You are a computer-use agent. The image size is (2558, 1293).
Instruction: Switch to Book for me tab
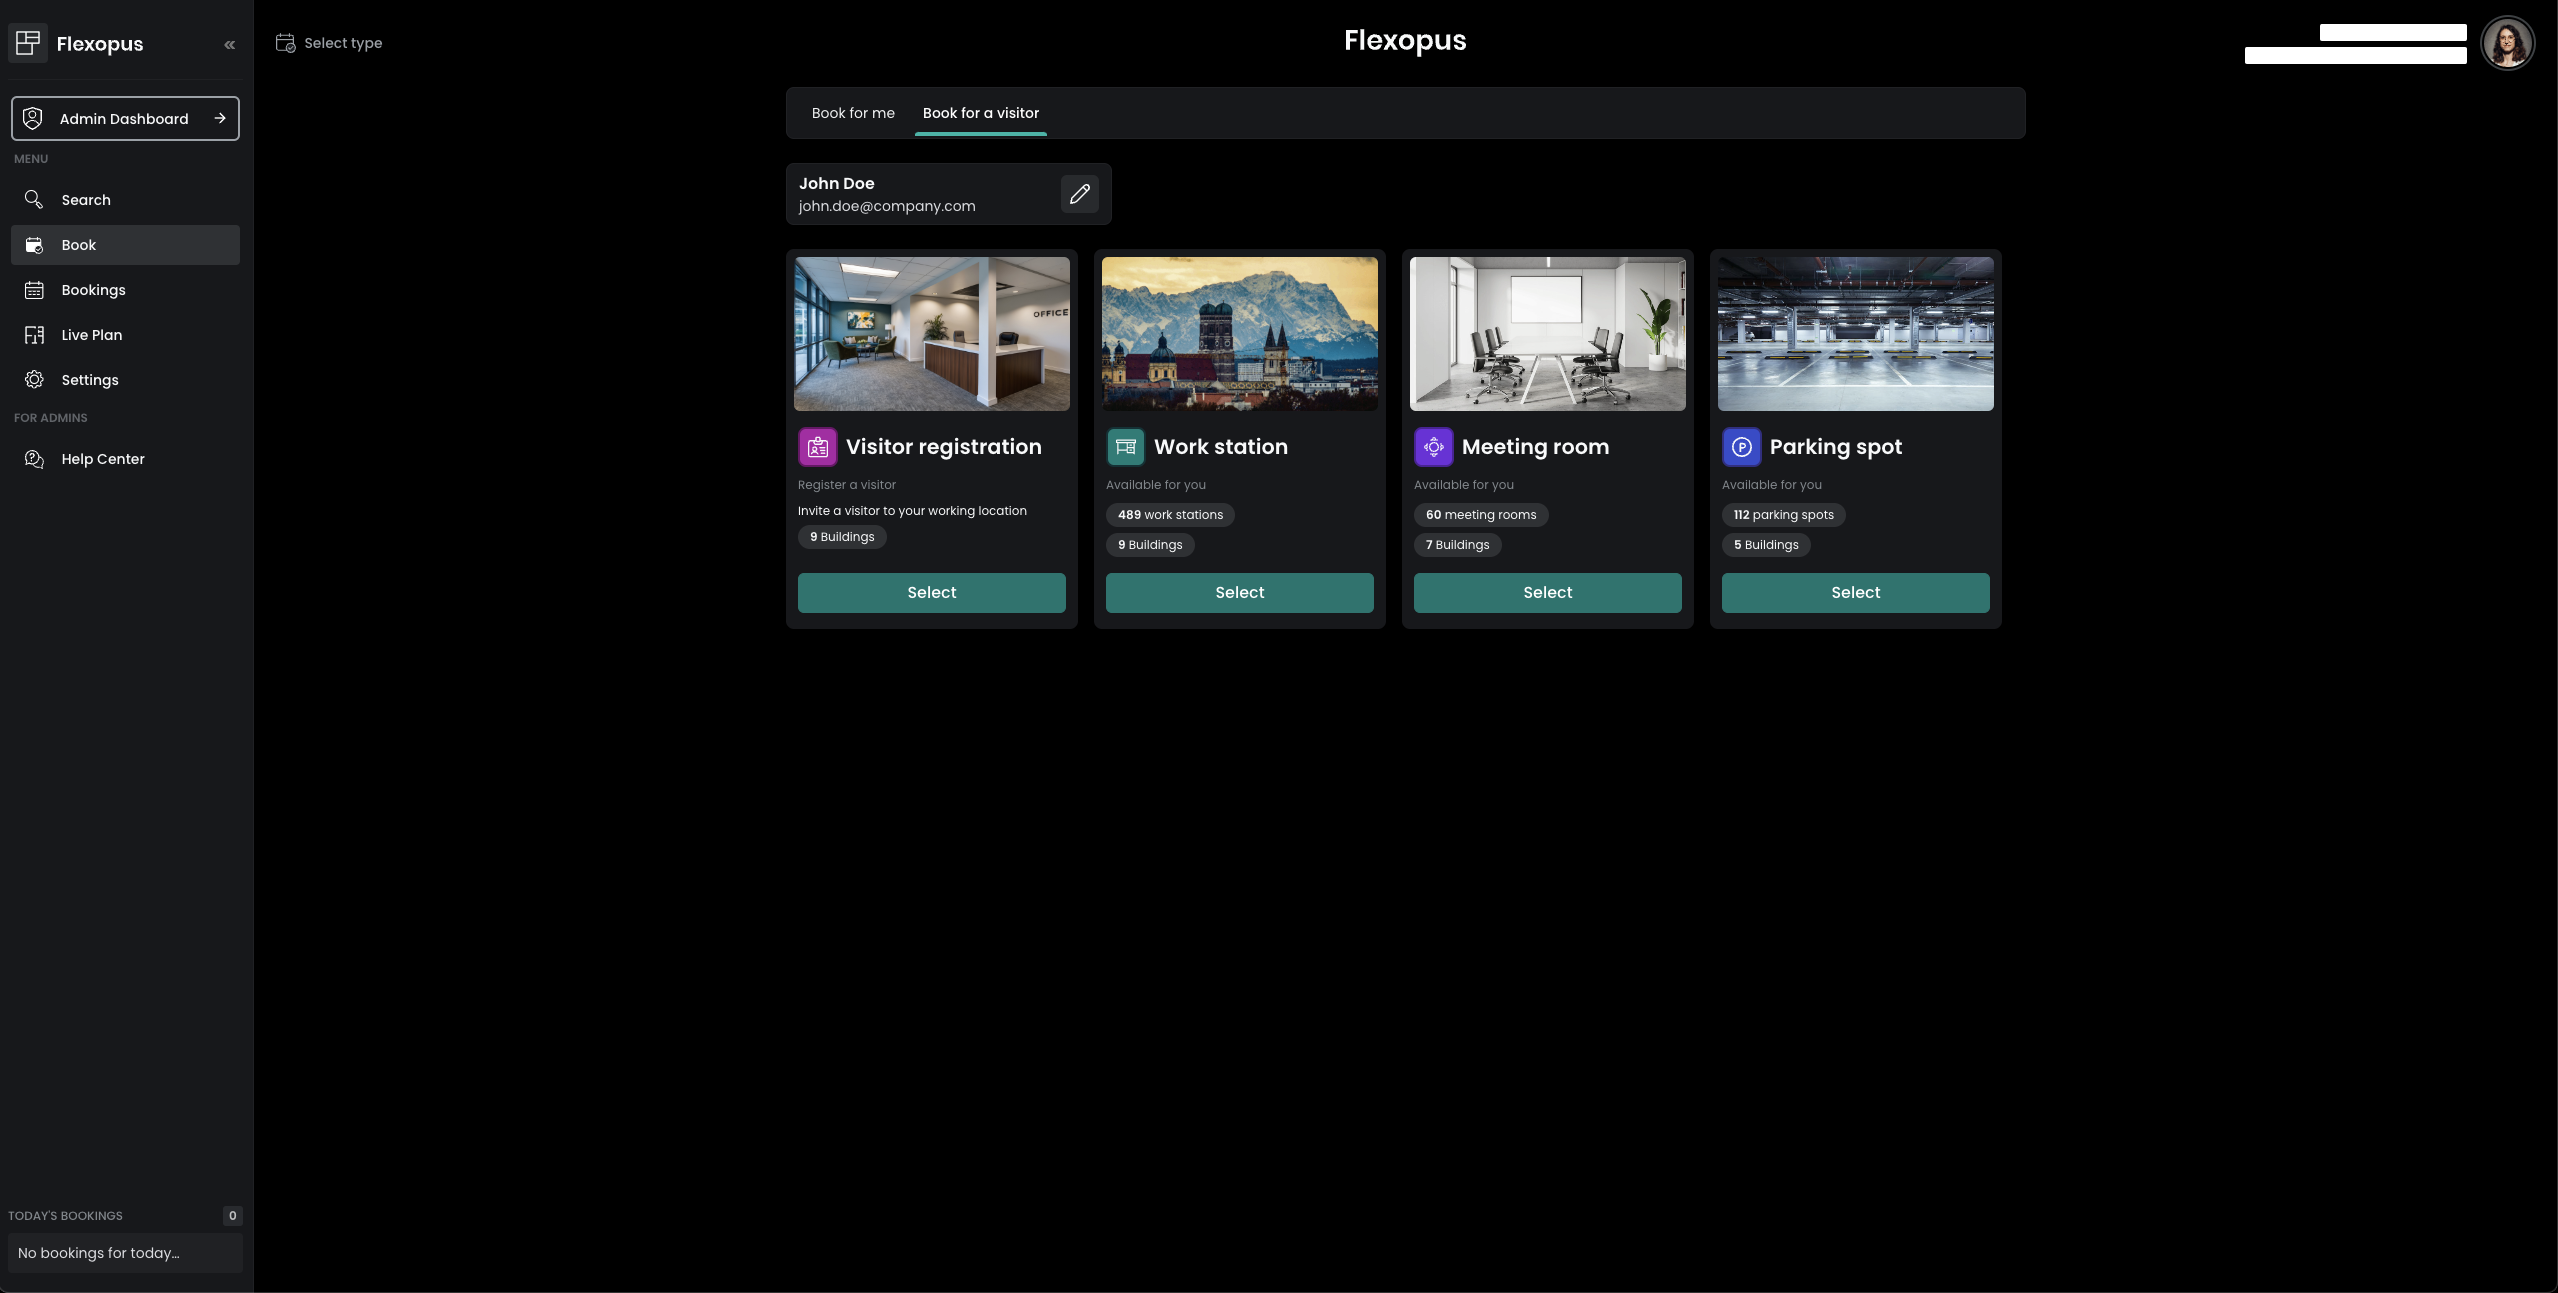[x=852, y=113]
